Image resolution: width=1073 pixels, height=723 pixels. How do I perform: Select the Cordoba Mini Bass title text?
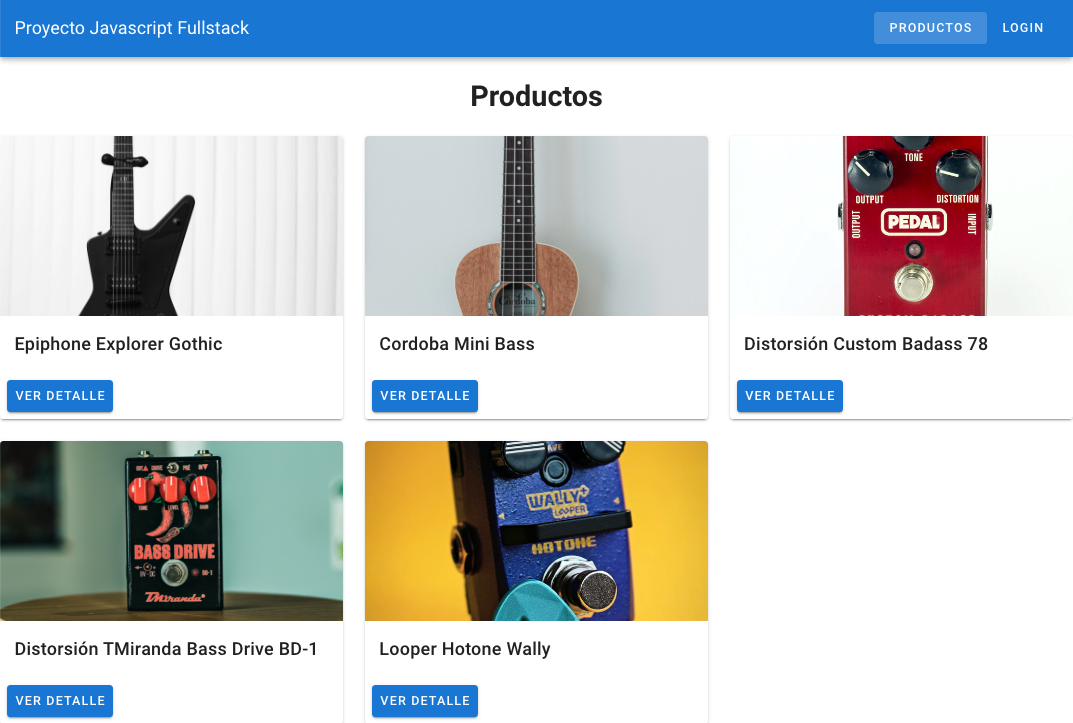click(x=457, y=344)
